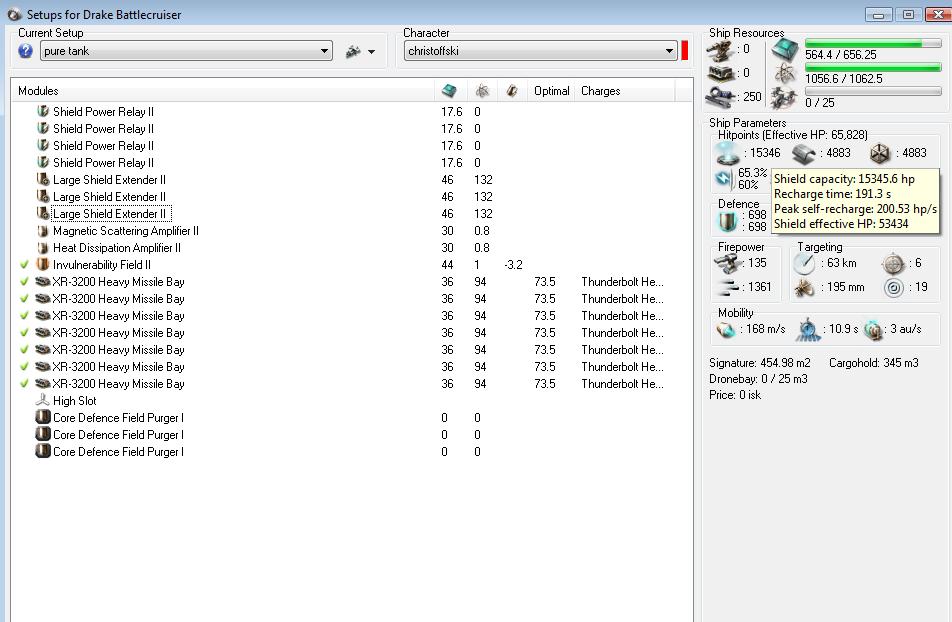Click the Invulnerability Field II module icon

[x=42, y=265]
